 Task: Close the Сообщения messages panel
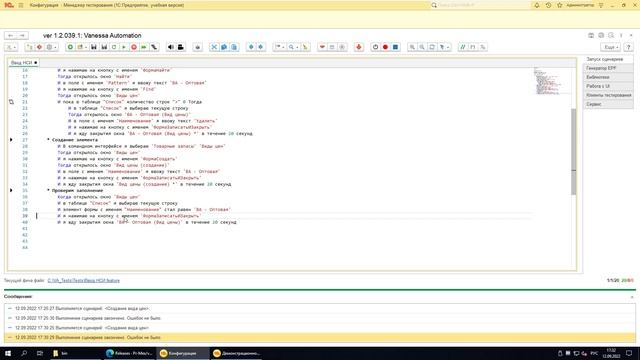[x=632, y=297]
